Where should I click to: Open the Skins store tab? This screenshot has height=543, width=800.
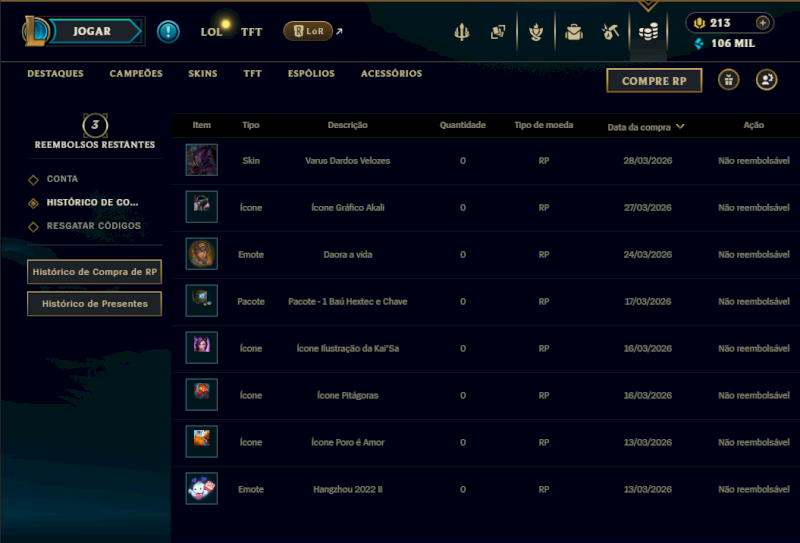point(203,73)
